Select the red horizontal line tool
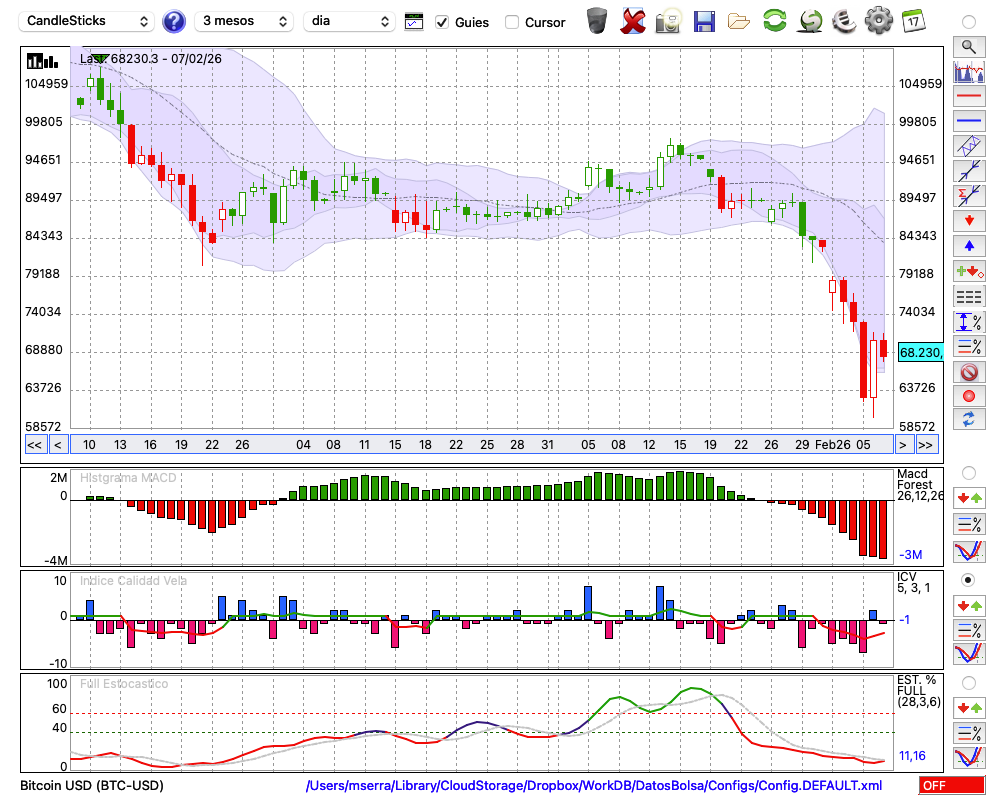1000x800 pixels. [x=969, y=96]
